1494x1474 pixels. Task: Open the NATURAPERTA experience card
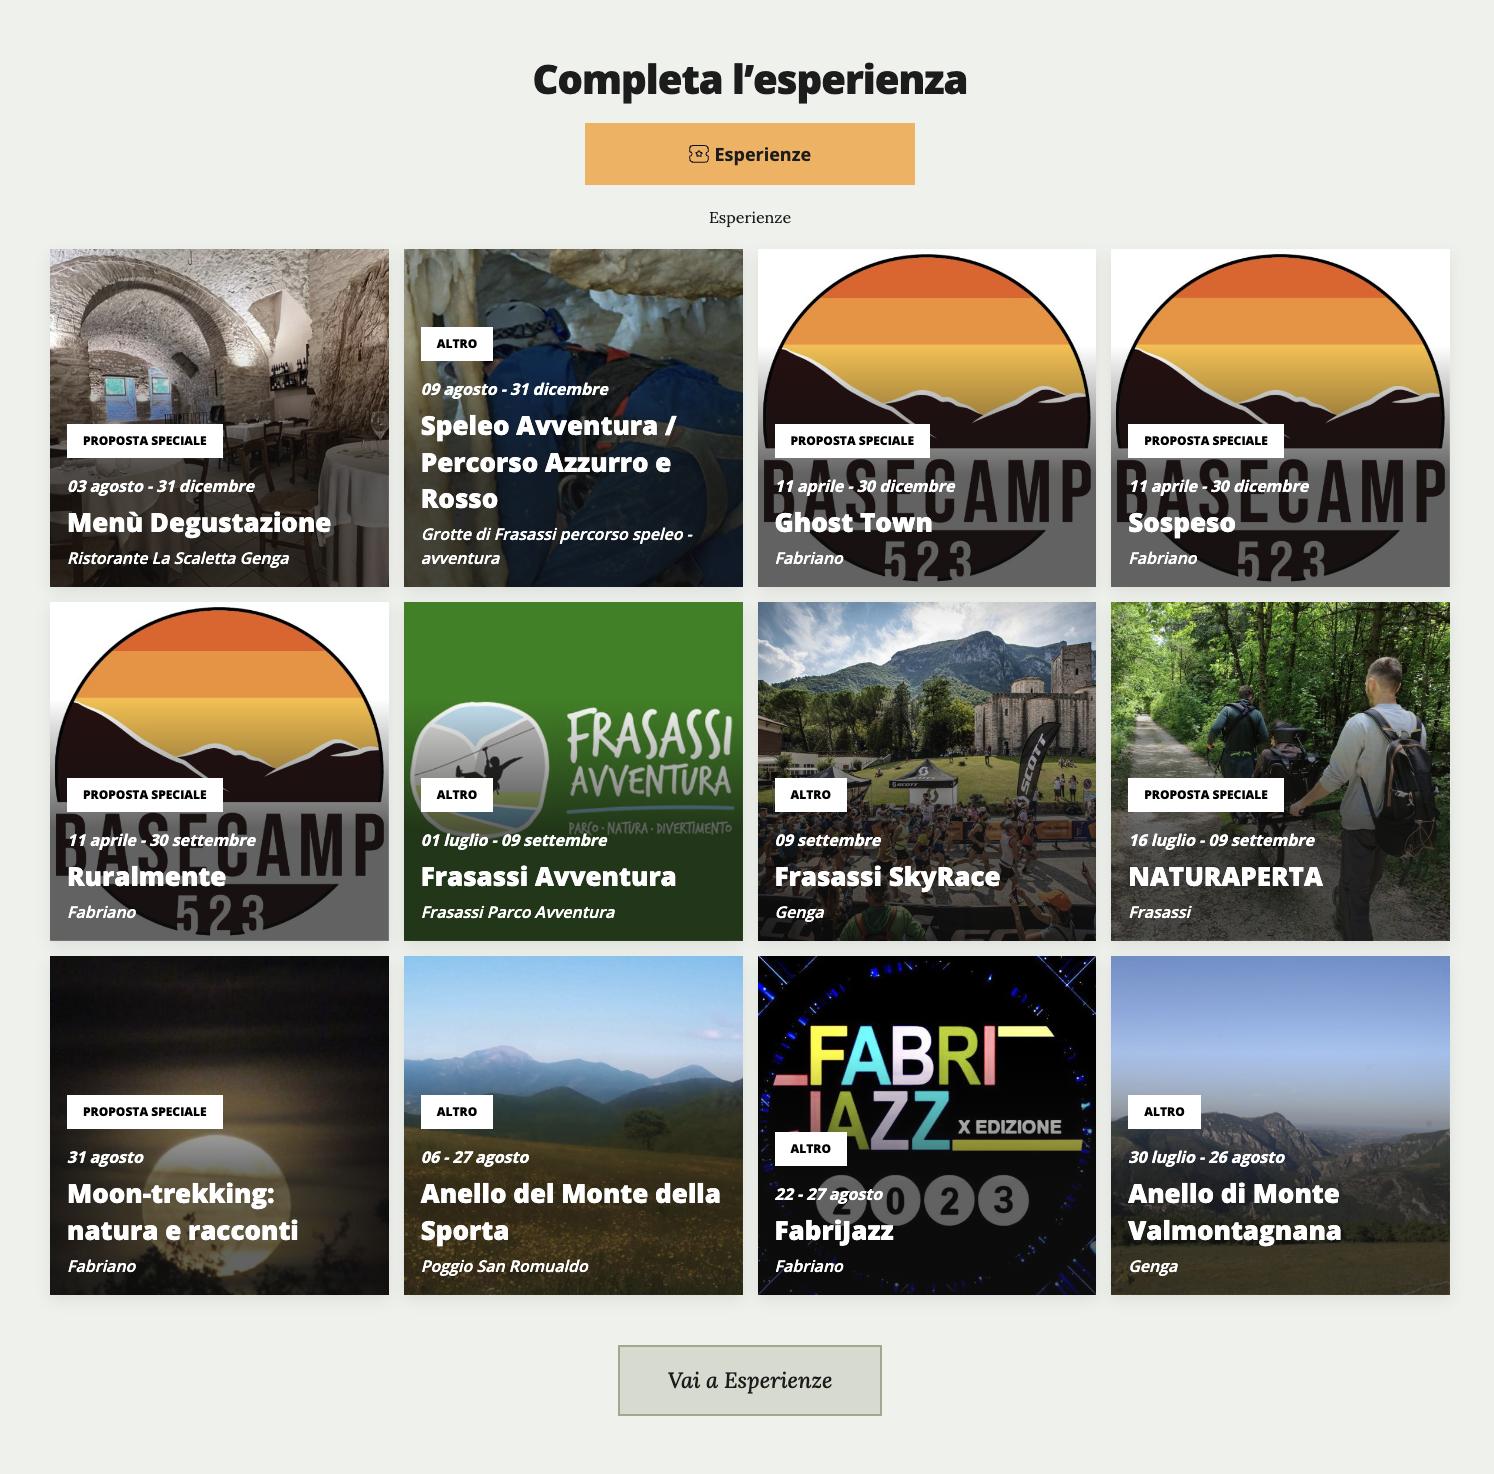click(1280, 771)
